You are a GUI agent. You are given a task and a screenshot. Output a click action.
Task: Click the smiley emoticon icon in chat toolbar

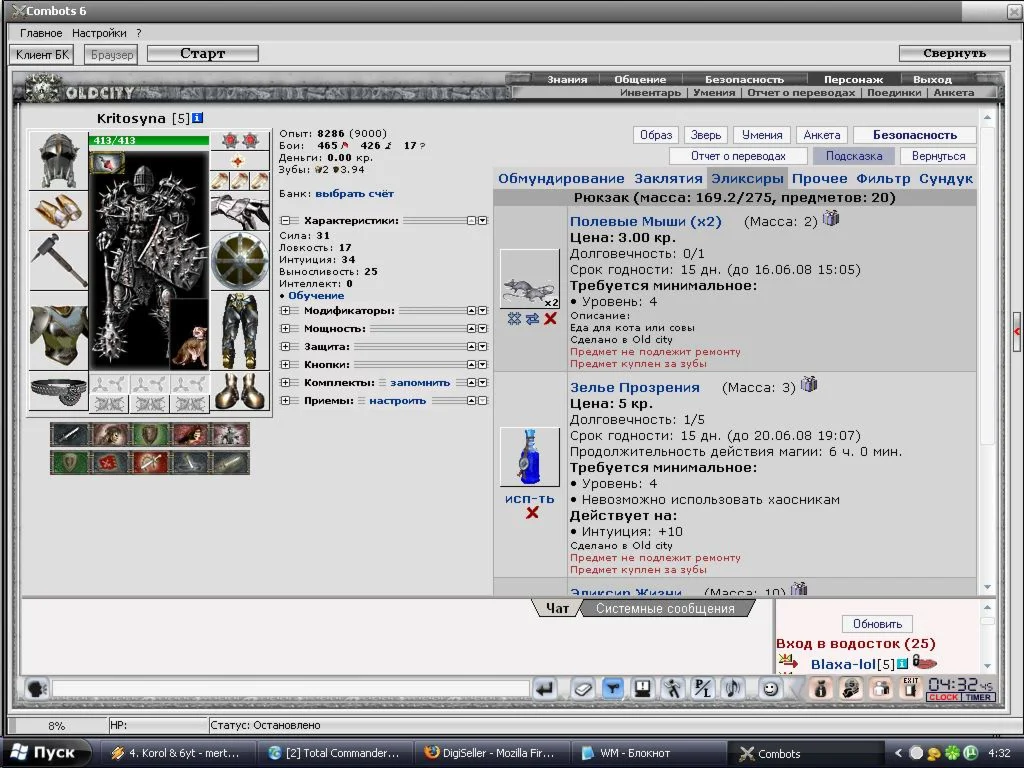pos(770,688)
